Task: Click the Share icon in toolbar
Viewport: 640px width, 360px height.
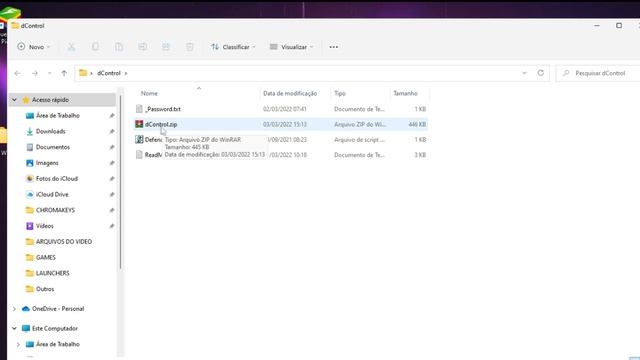Action: [166, 47]
